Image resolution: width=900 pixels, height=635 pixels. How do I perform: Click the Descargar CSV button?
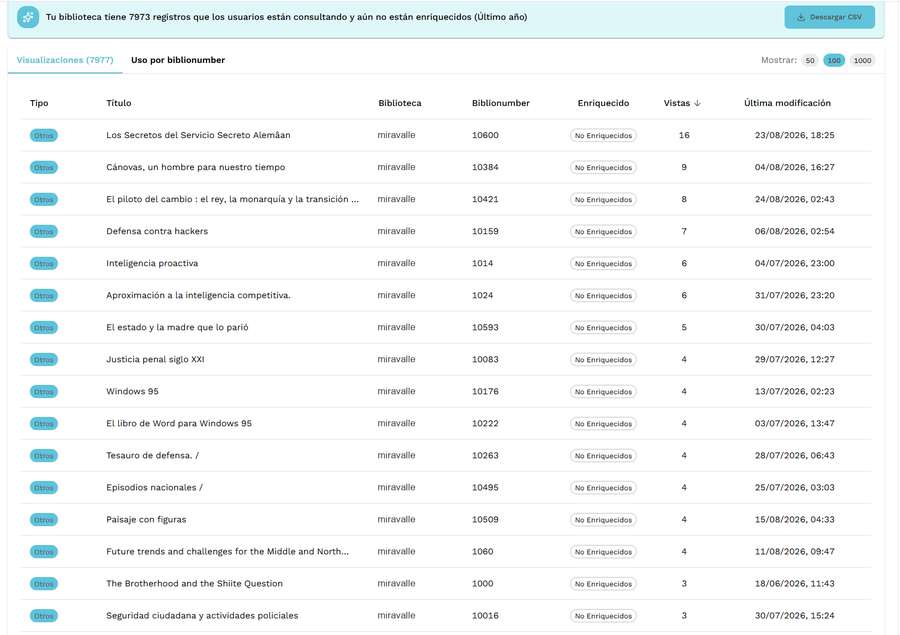point(829,17)
